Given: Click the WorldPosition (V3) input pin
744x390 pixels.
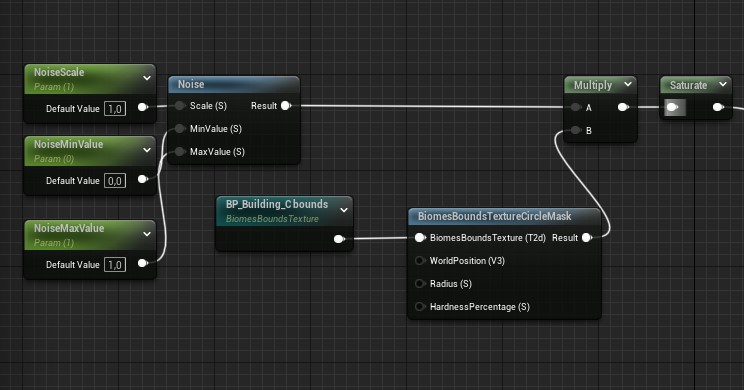Looking at the screenshot, I should point(419,260).
